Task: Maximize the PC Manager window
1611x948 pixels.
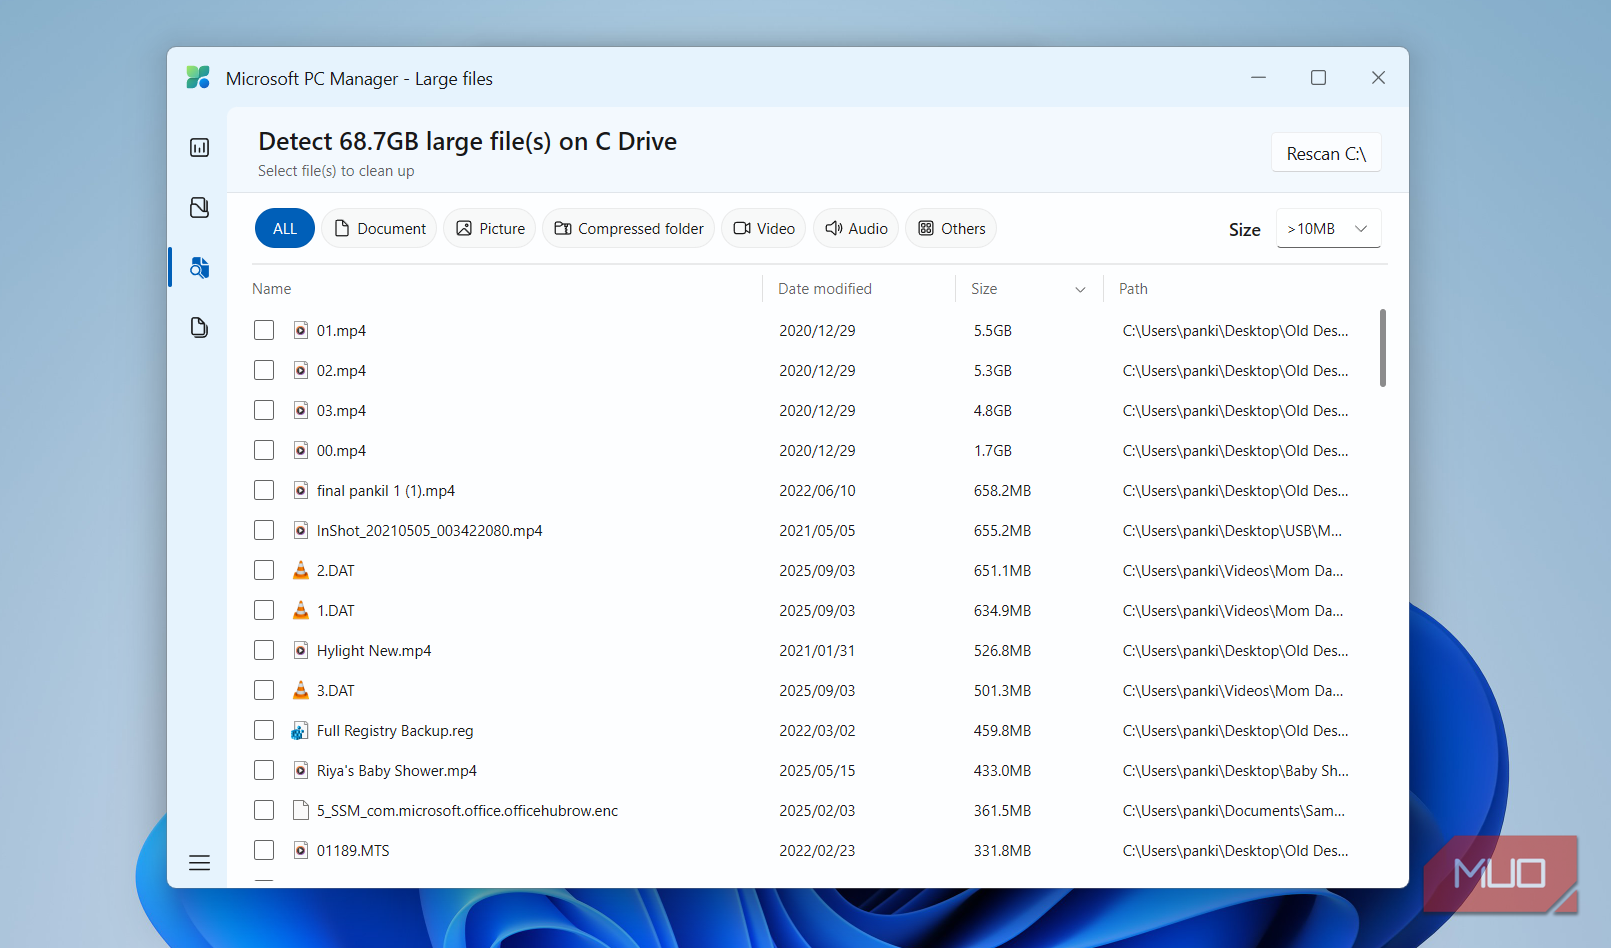Action: coord(1318,78)
